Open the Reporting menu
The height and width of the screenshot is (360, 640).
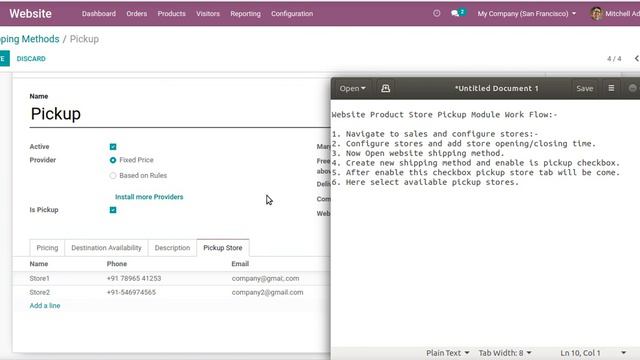coord(245,13)
